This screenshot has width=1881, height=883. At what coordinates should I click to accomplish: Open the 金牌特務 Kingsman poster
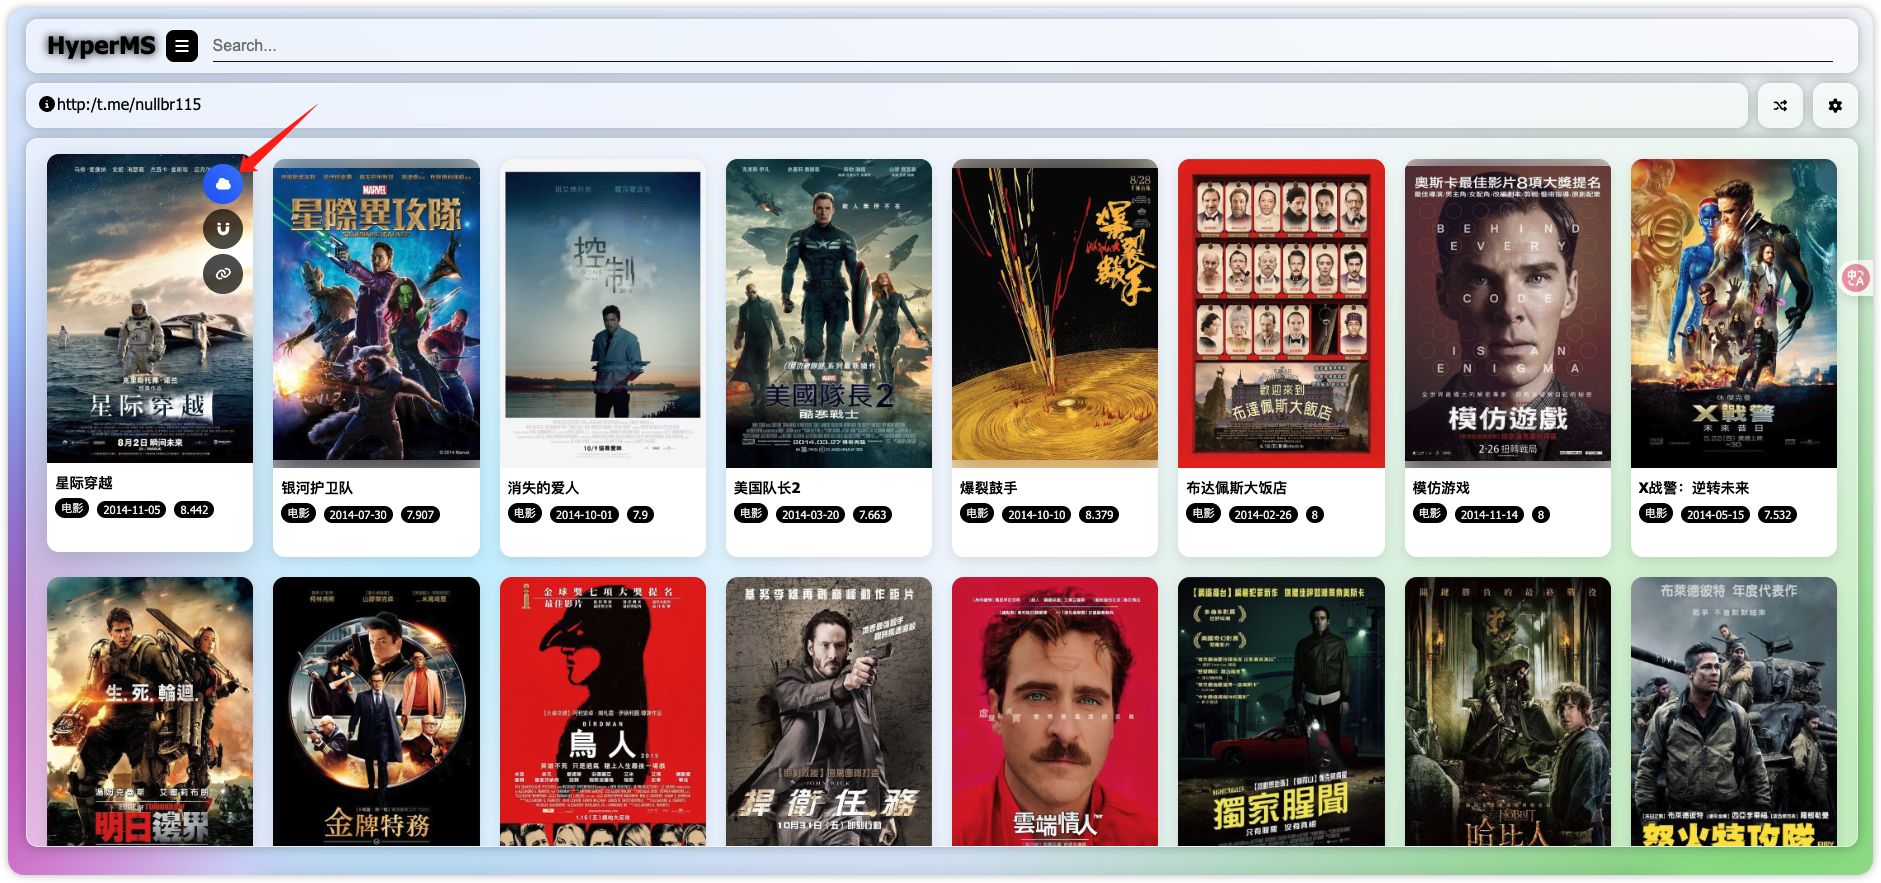(x=376, y=711)
